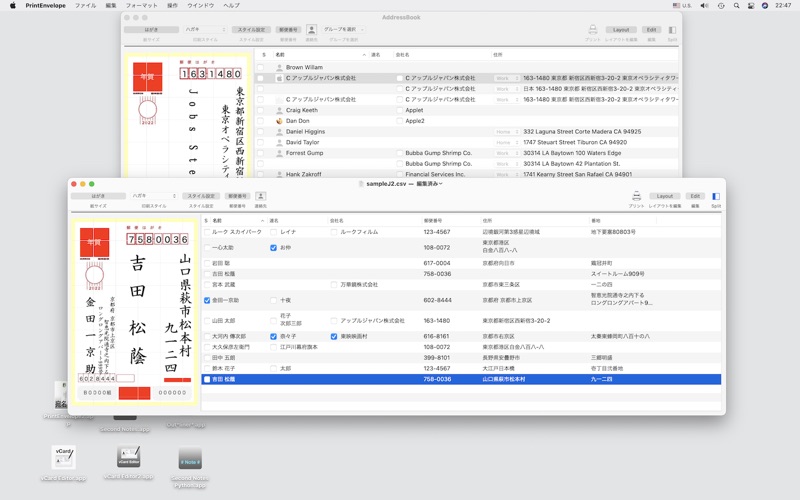Viewport: 800px width, 500px height.
Task: Open vCard Editor.app desktop icon
Action: click(64, 457)
